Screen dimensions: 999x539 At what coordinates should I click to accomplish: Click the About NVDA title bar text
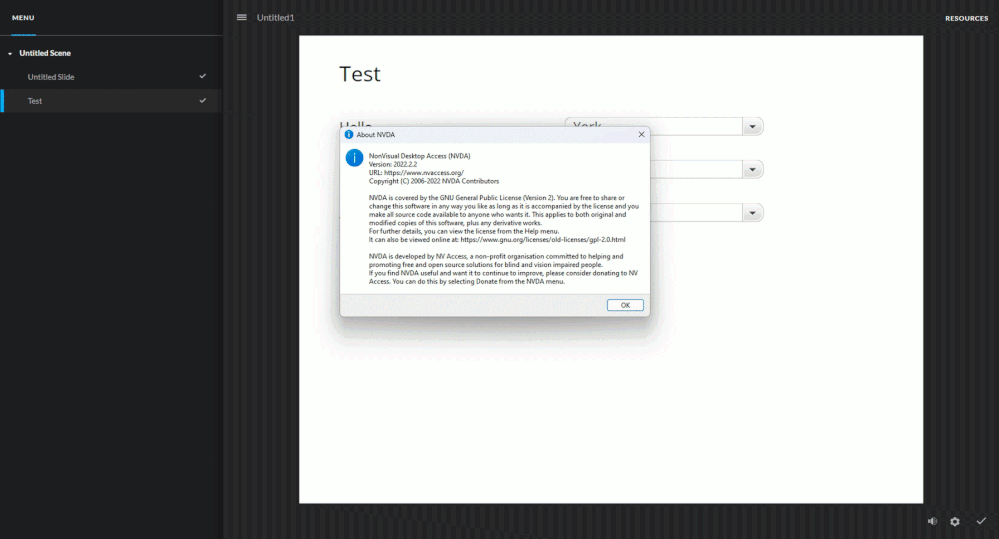(376, 134)
